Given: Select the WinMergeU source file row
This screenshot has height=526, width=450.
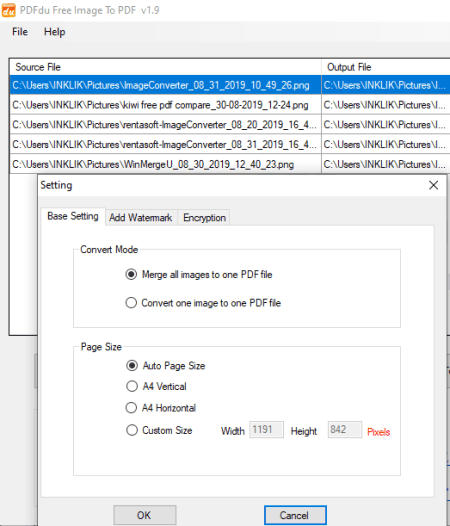Looking at the screenshot, I should click(x=165, y=164).
